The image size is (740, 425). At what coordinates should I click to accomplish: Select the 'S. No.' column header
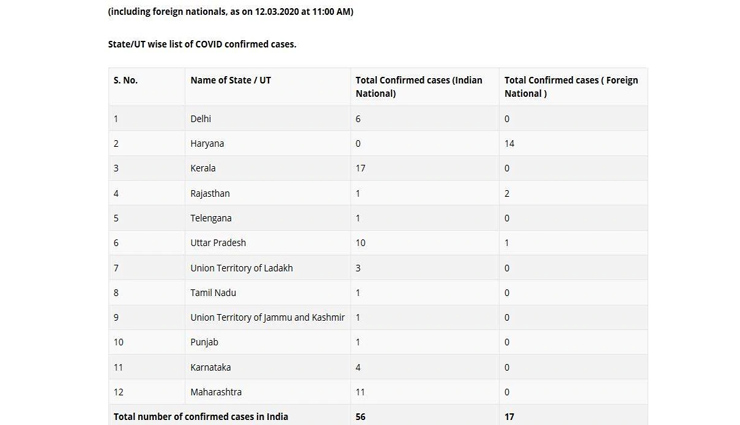tap(126, 80)
